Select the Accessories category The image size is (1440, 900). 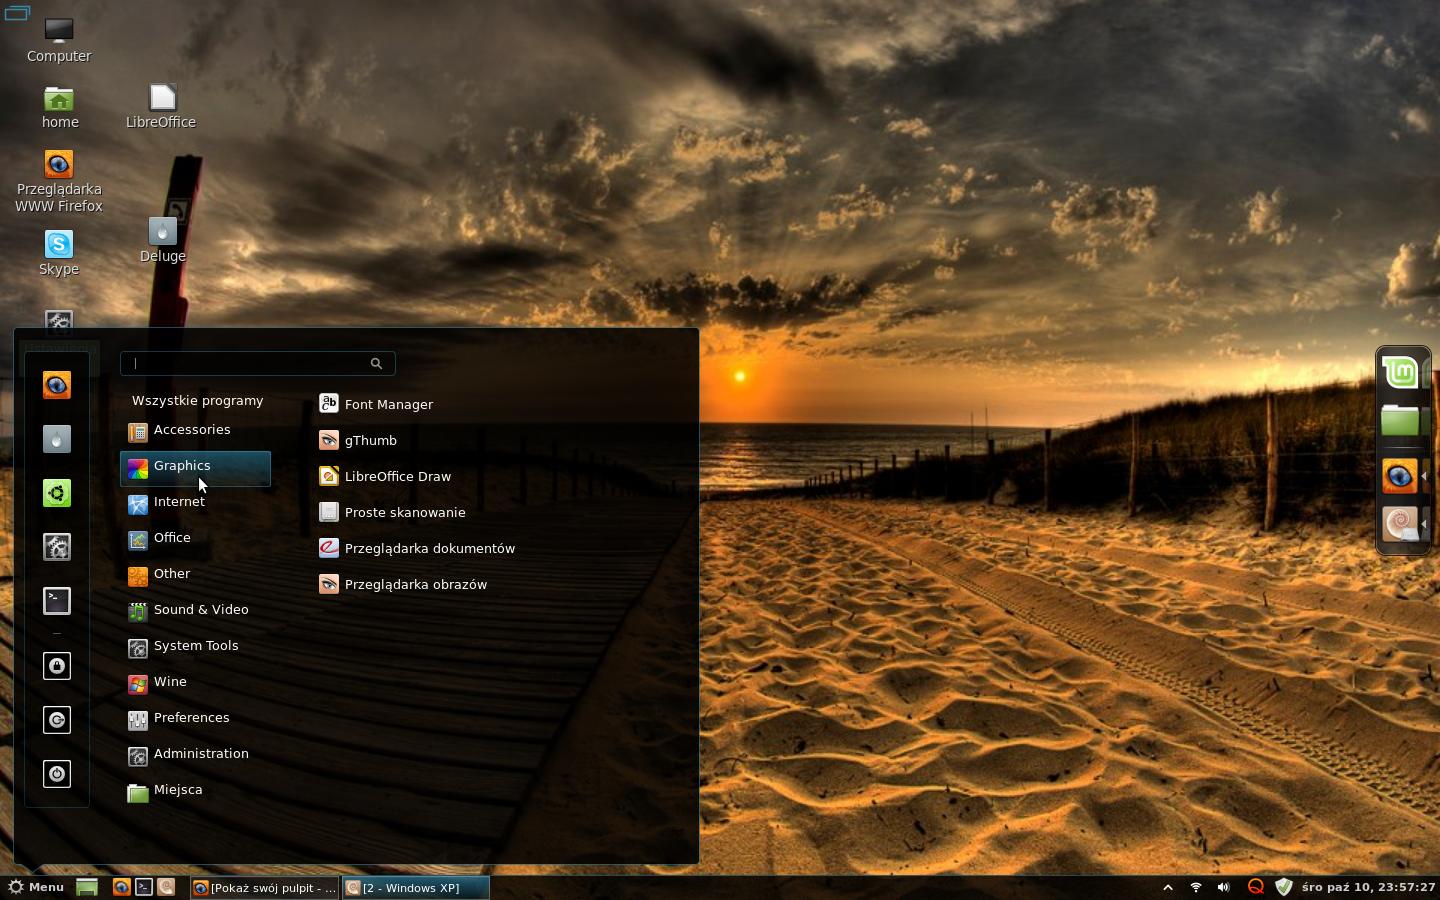pos(195,429)
